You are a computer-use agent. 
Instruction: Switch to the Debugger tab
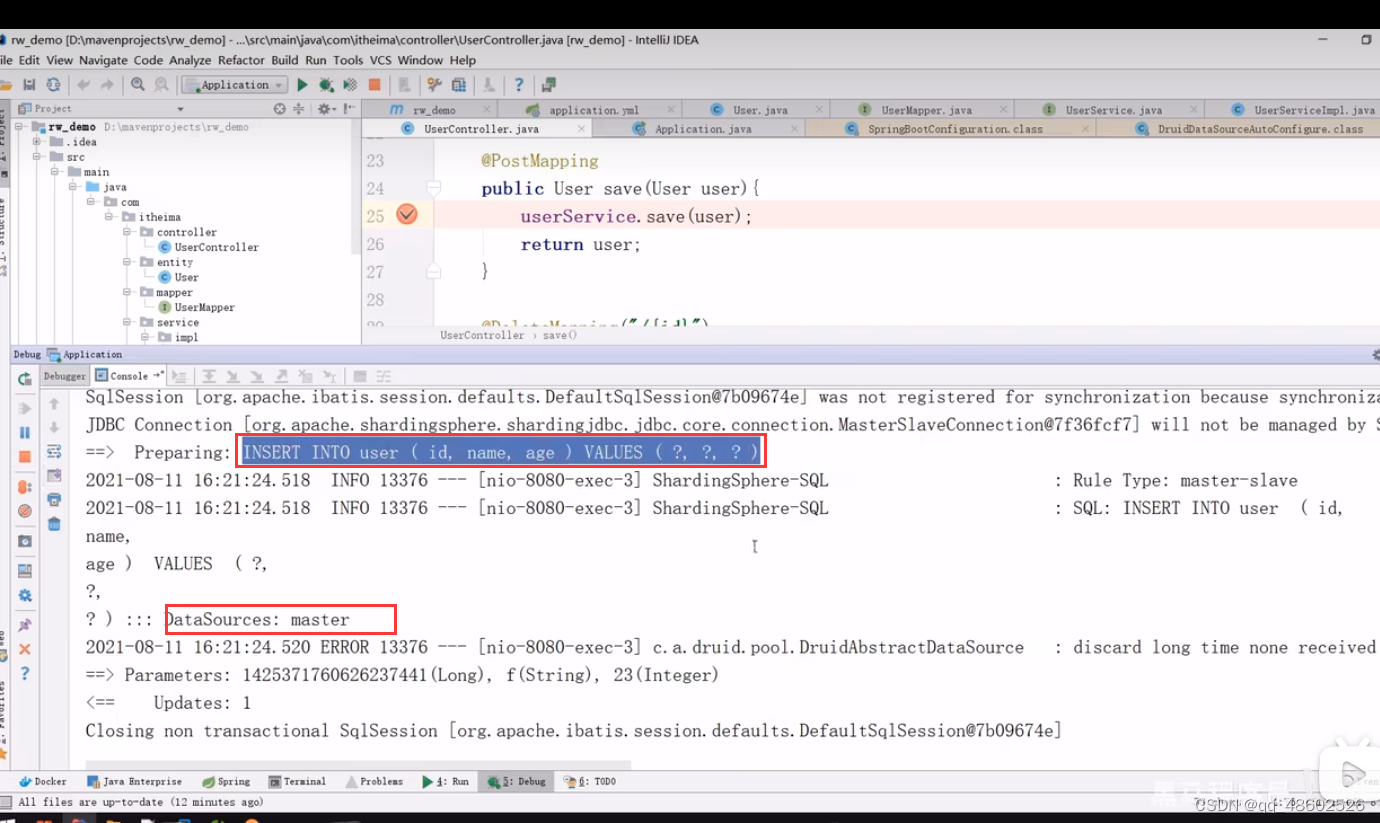[x=64, y=376]
